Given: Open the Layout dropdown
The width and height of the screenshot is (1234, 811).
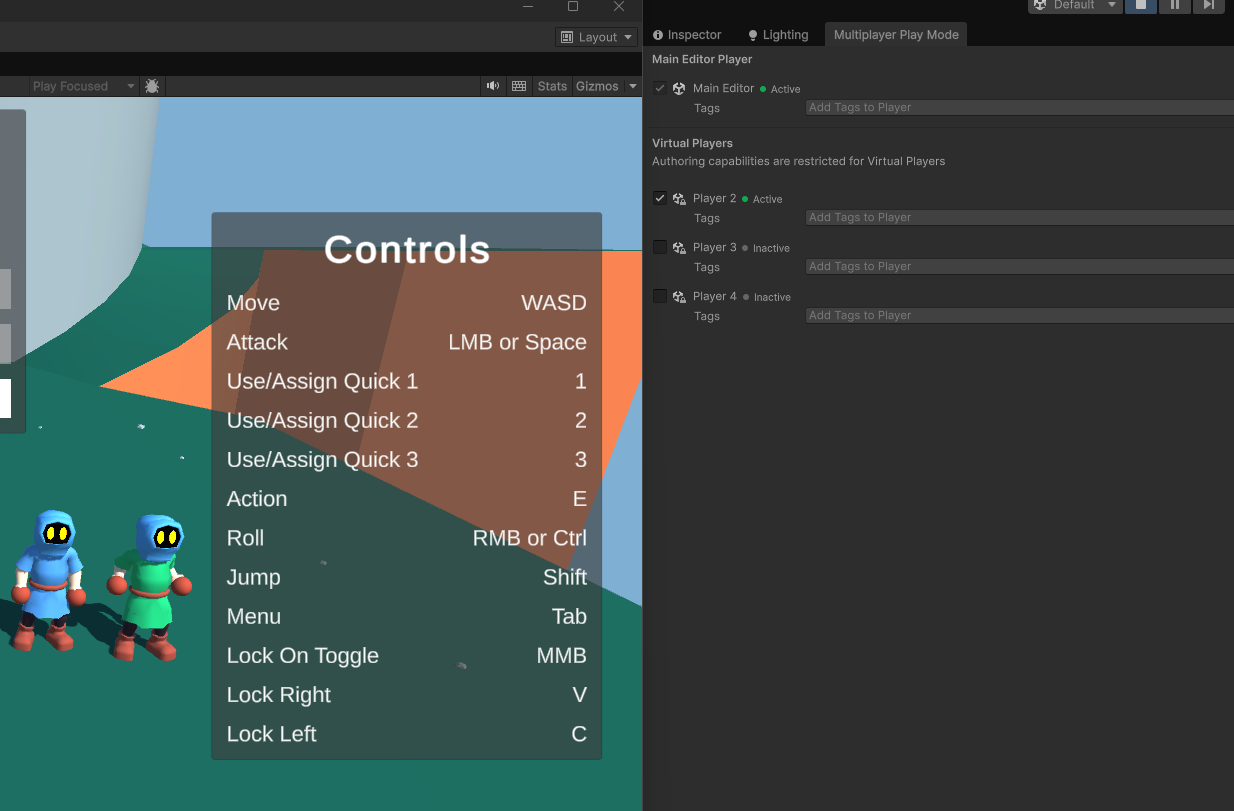Looking at the screenshot, I should coord(596,37).
